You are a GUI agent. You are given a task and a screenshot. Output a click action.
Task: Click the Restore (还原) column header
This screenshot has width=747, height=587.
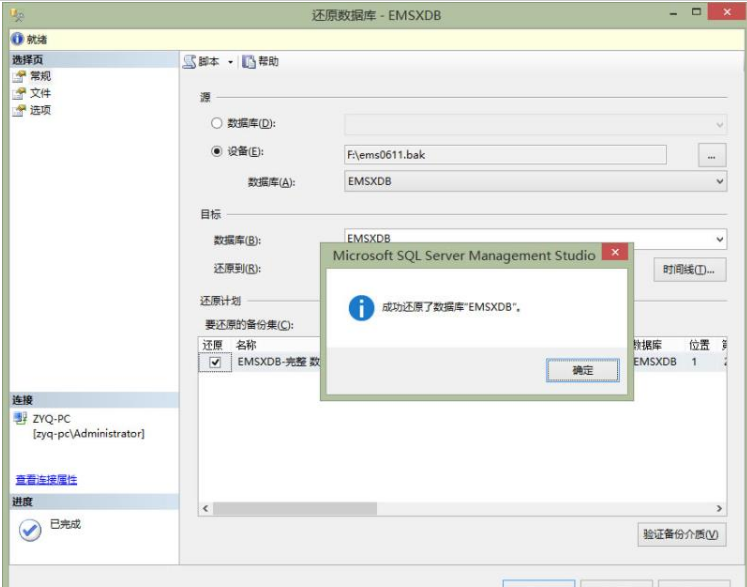click(212, 345)
